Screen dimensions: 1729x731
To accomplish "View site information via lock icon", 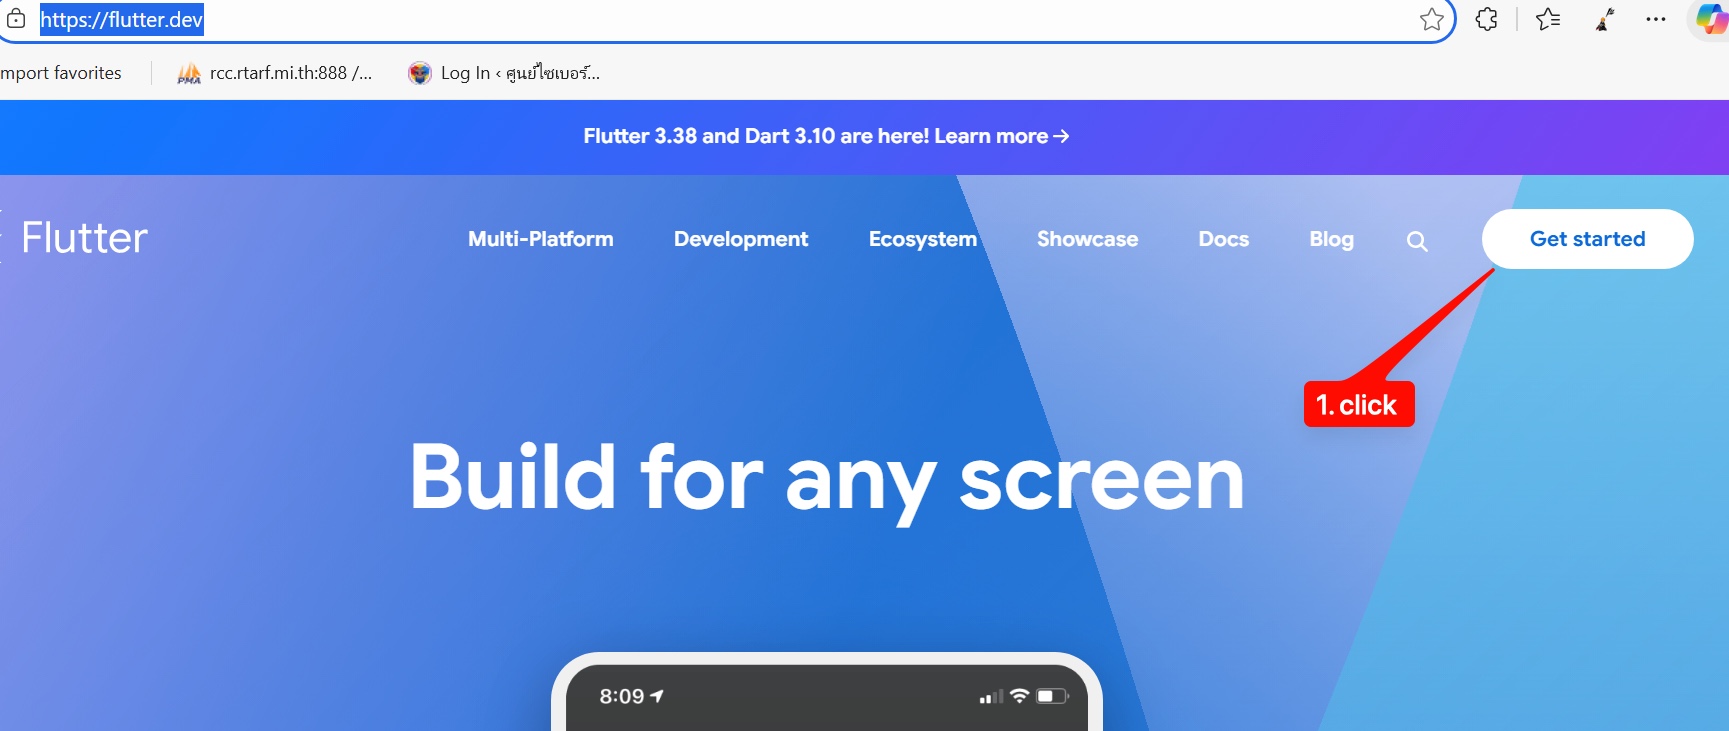I will click(16, 20).
